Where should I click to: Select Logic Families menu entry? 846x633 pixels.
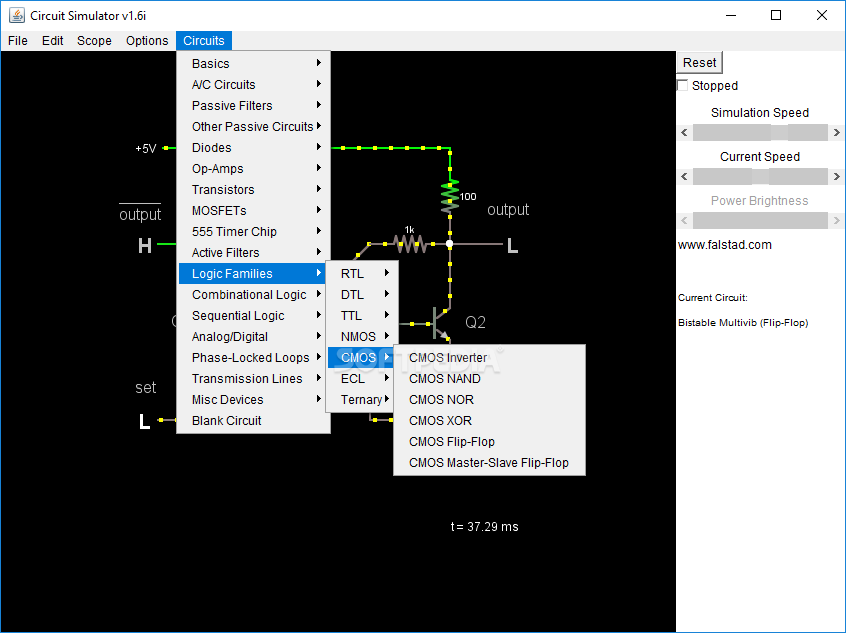253,274
